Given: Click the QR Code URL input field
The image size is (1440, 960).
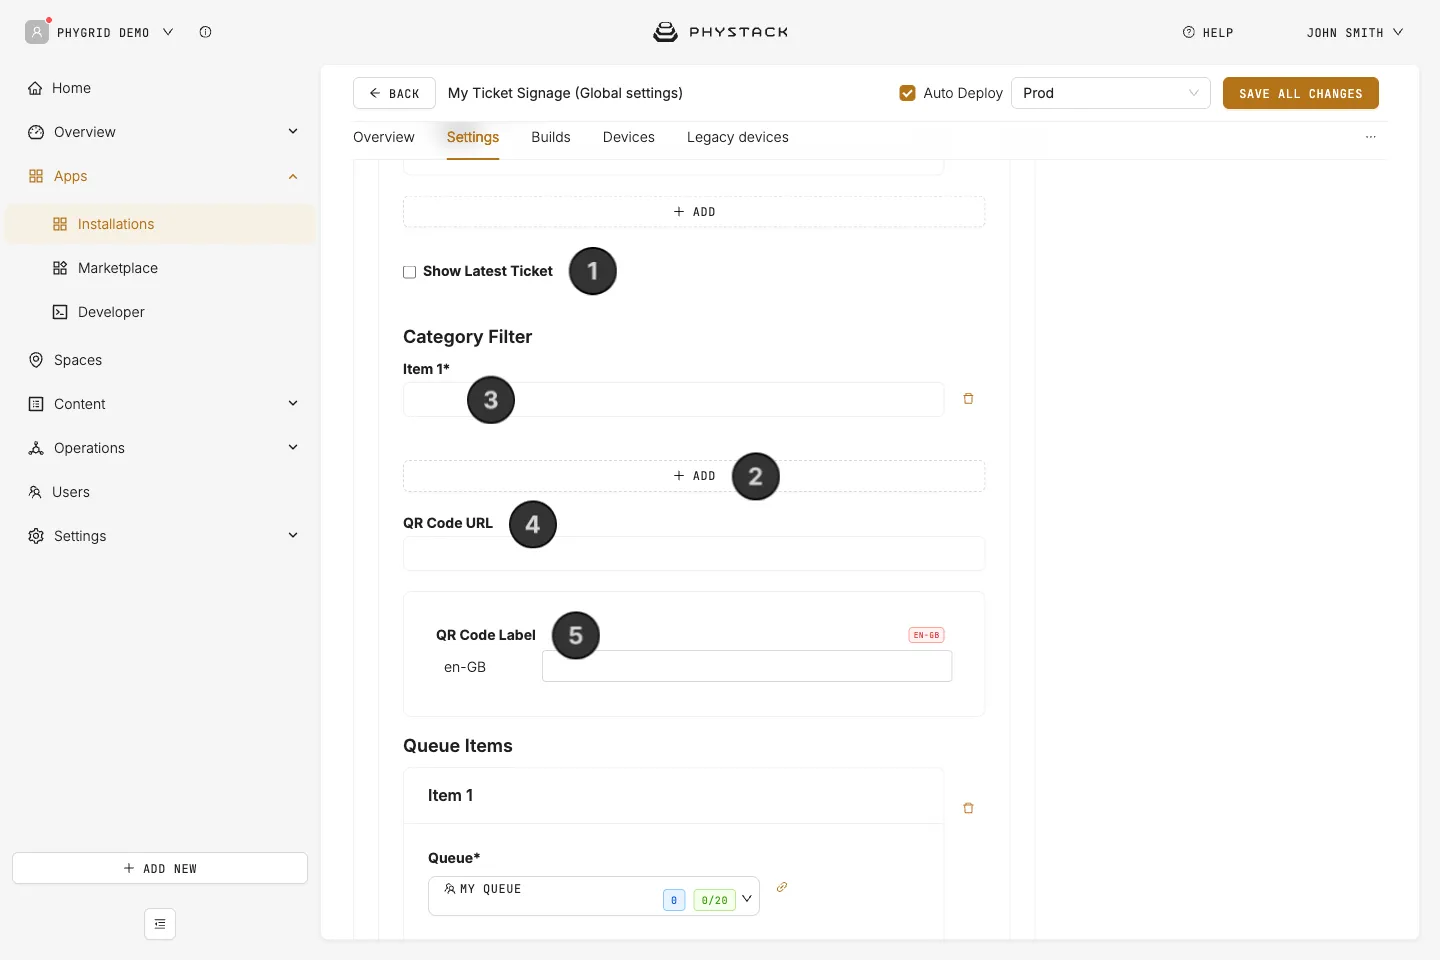Looking at the screenshot, I should [x=694, y=553].
